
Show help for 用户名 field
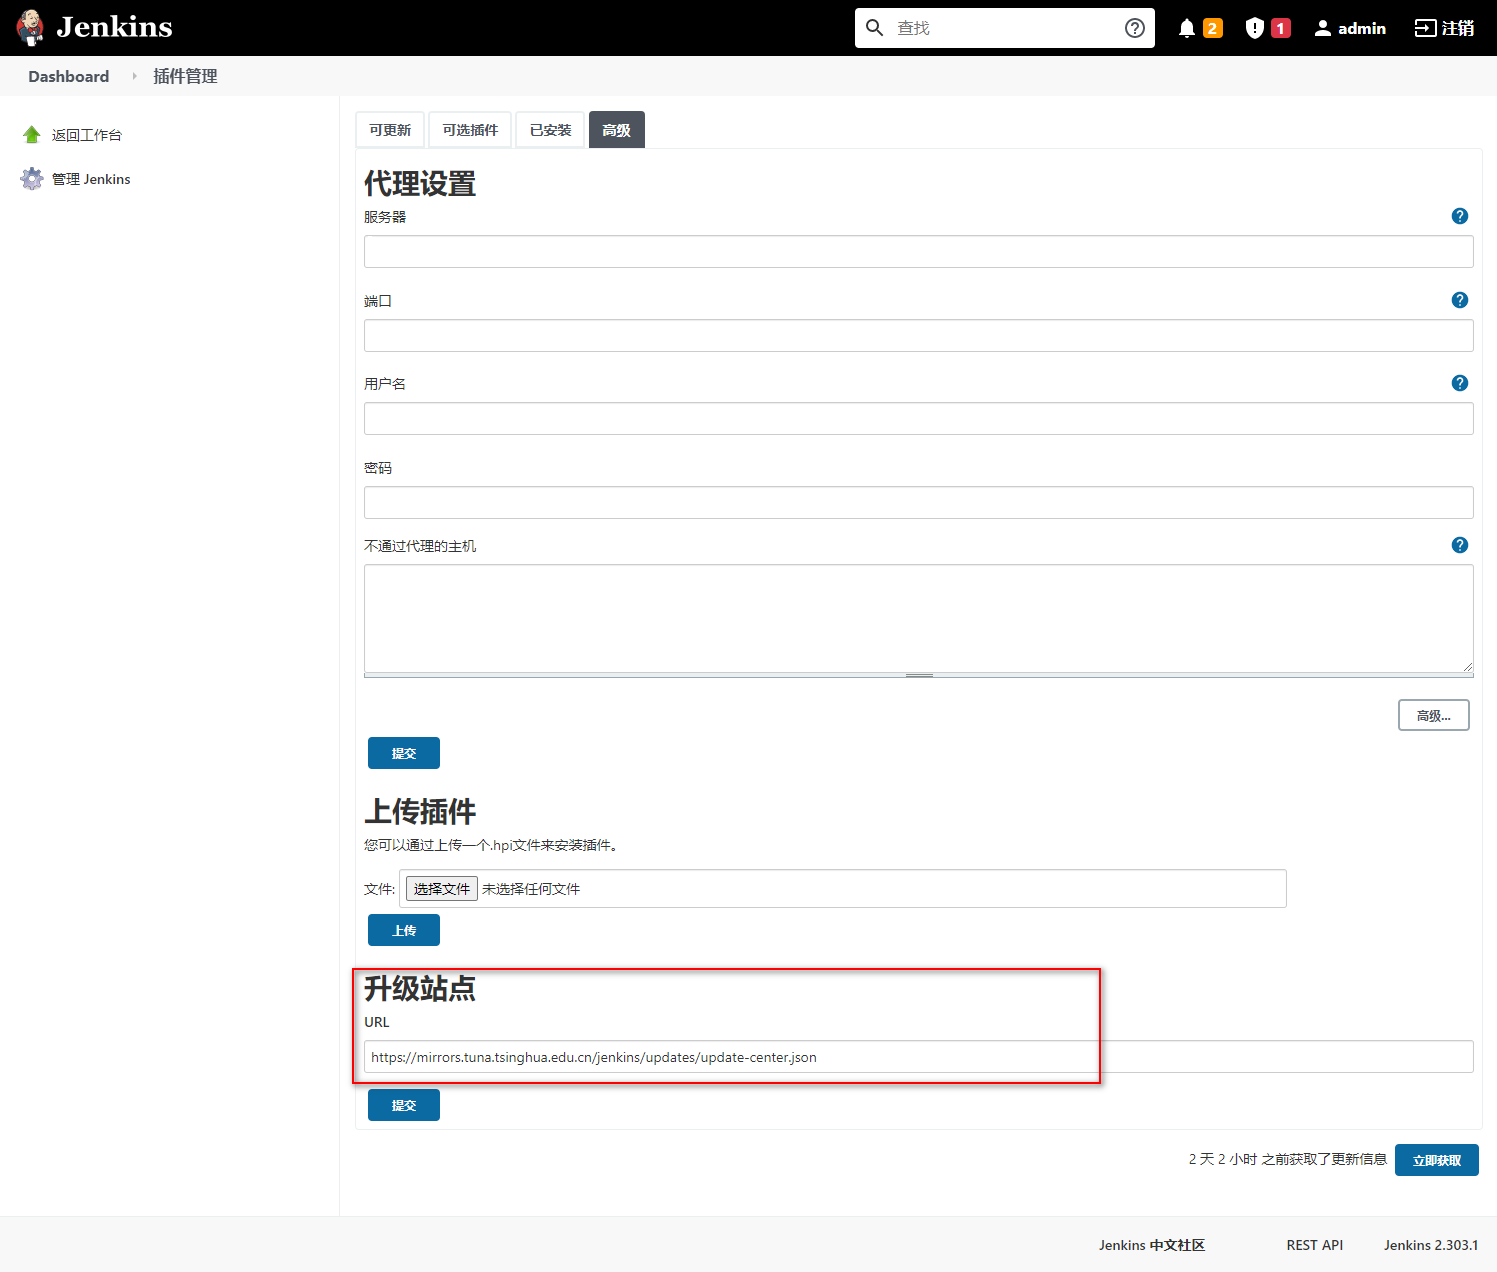pyautogui.click(x=1460, y=383)
